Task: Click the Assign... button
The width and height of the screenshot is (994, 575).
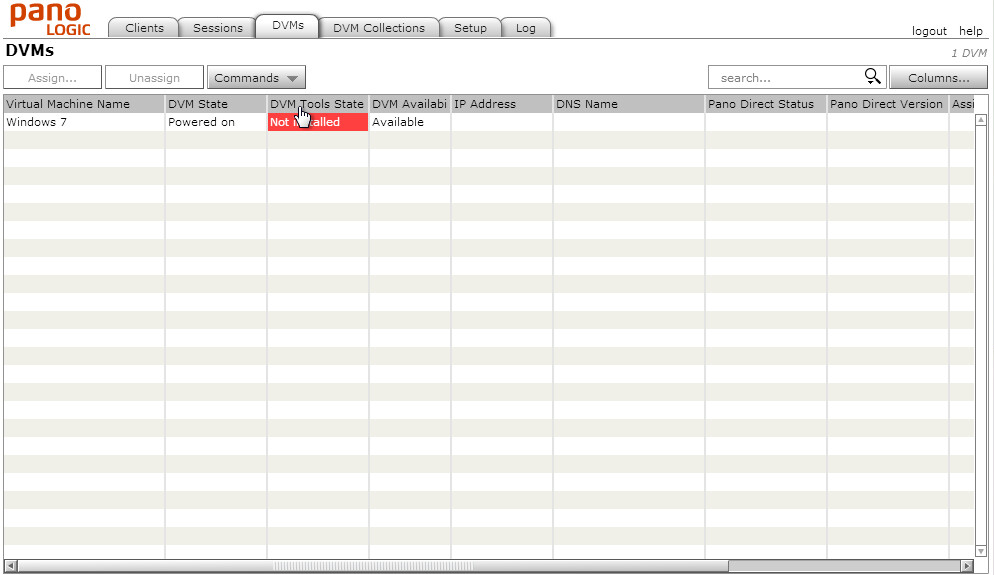Action: 53,77
